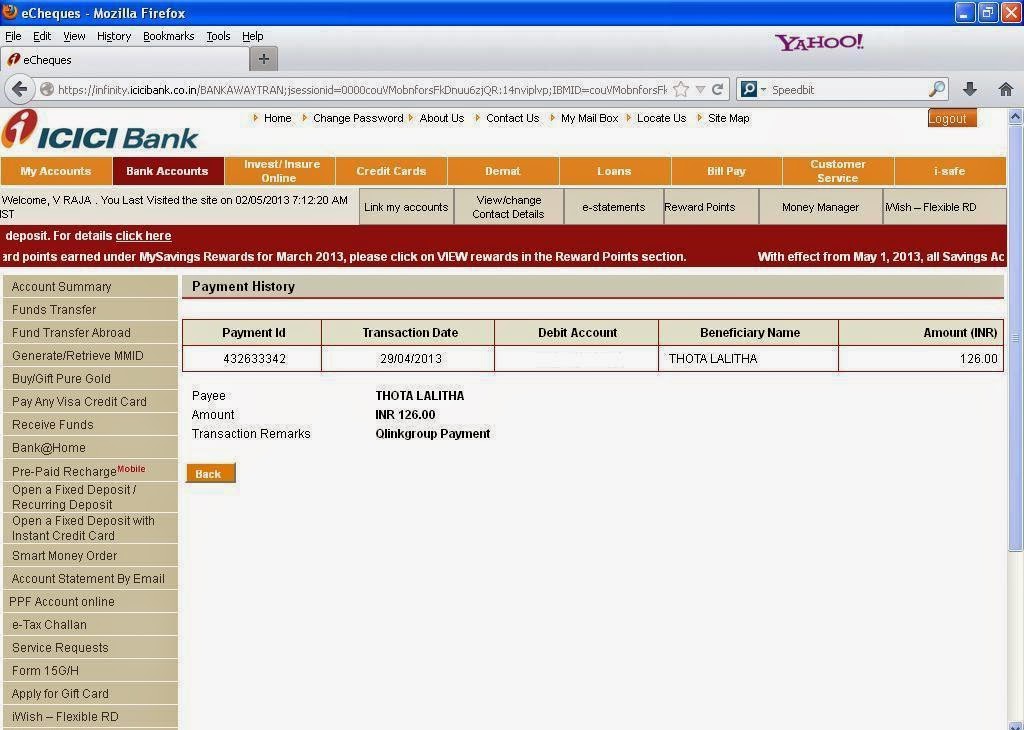Go to the Home link

click(278, 118)
